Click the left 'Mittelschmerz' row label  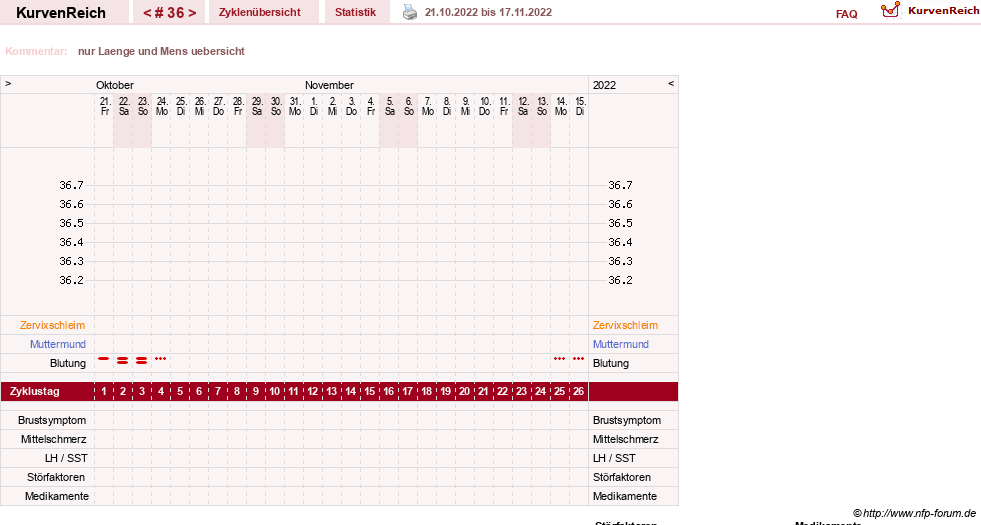[54, 439]
